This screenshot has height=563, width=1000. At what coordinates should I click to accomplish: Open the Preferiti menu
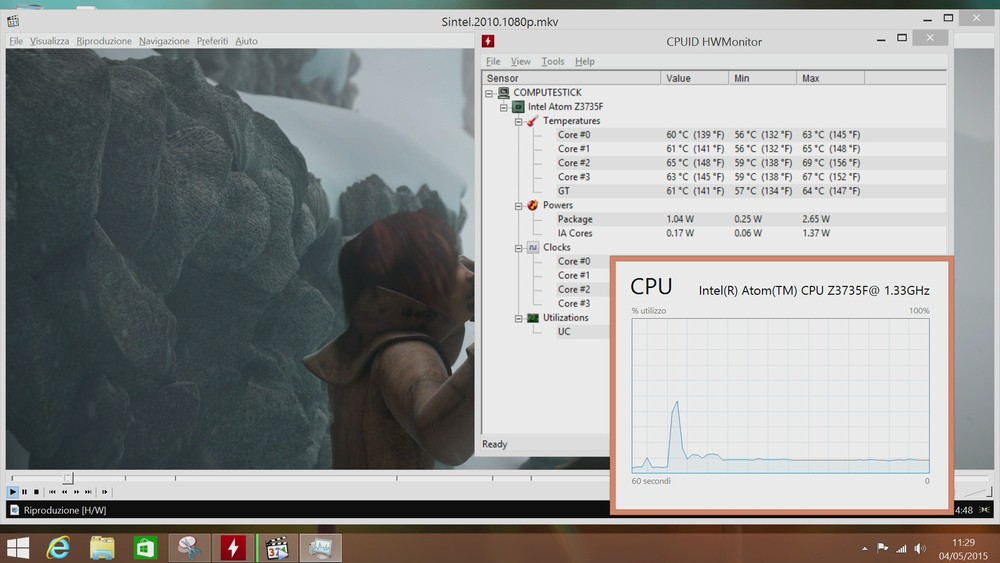212,41
